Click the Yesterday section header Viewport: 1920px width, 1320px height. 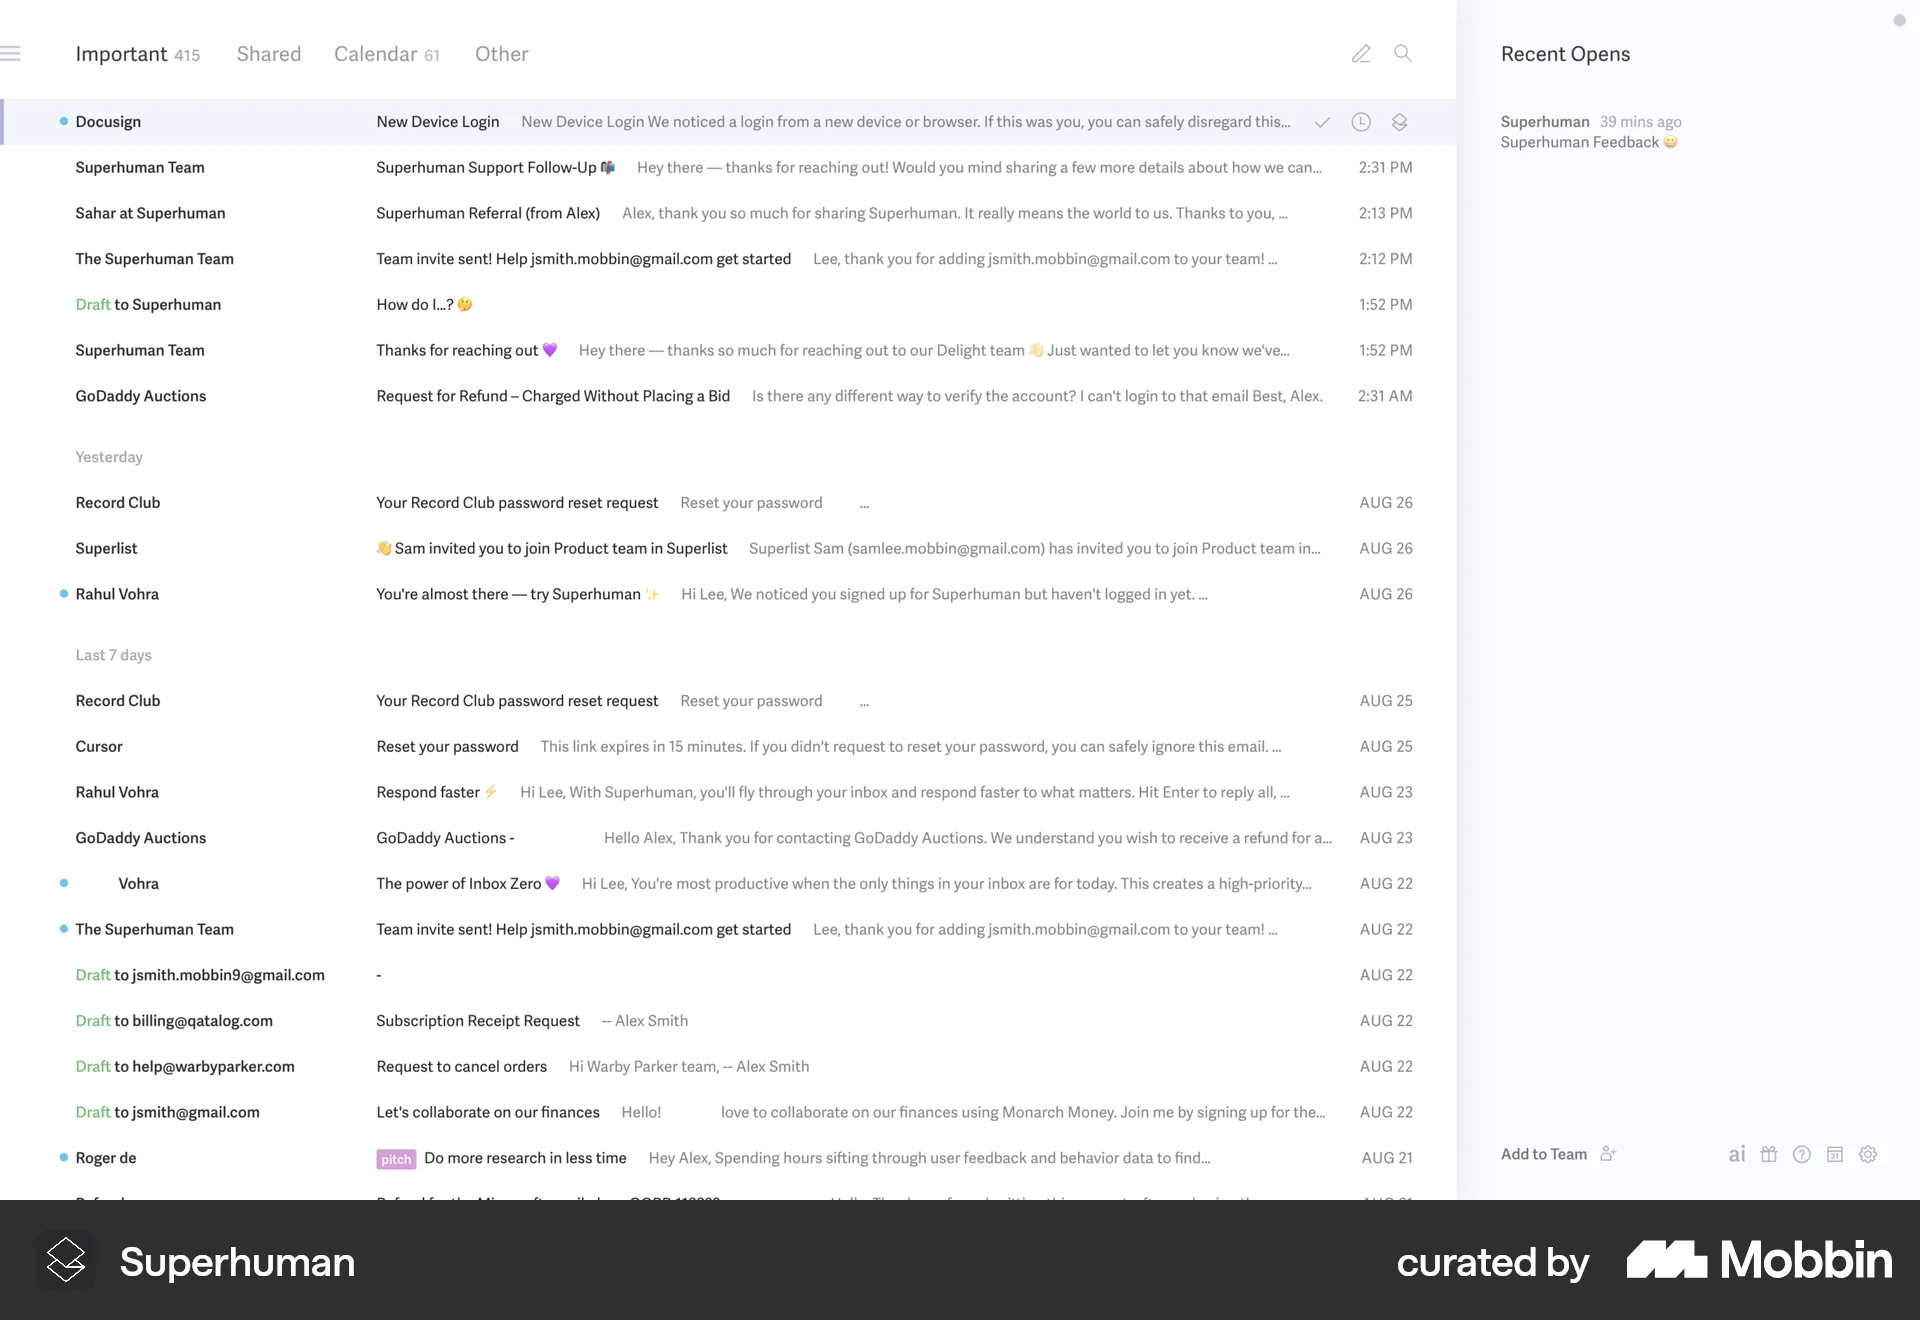pyautogui.click(x=109, y=457)
